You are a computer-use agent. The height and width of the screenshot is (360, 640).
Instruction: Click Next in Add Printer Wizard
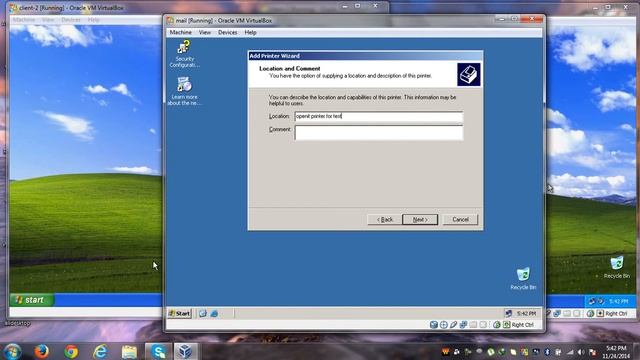click(420, 220)
